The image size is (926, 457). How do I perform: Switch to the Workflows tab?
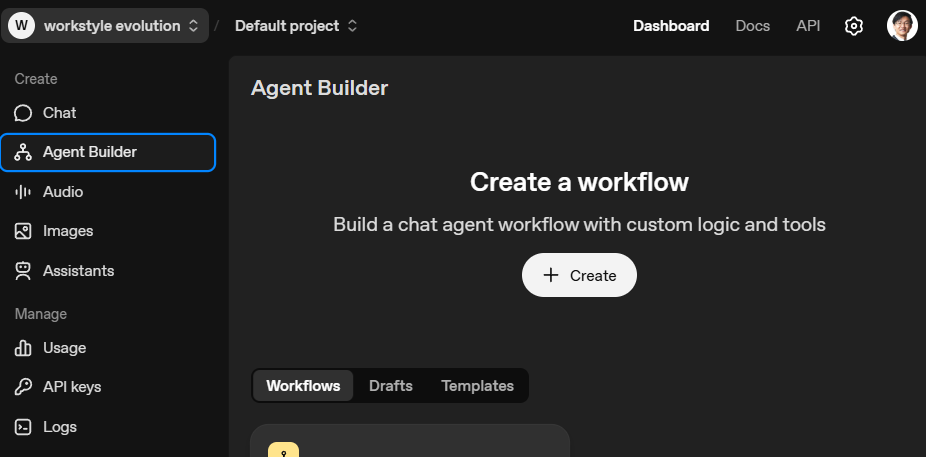pyautogui.click(x=303, y=386)
